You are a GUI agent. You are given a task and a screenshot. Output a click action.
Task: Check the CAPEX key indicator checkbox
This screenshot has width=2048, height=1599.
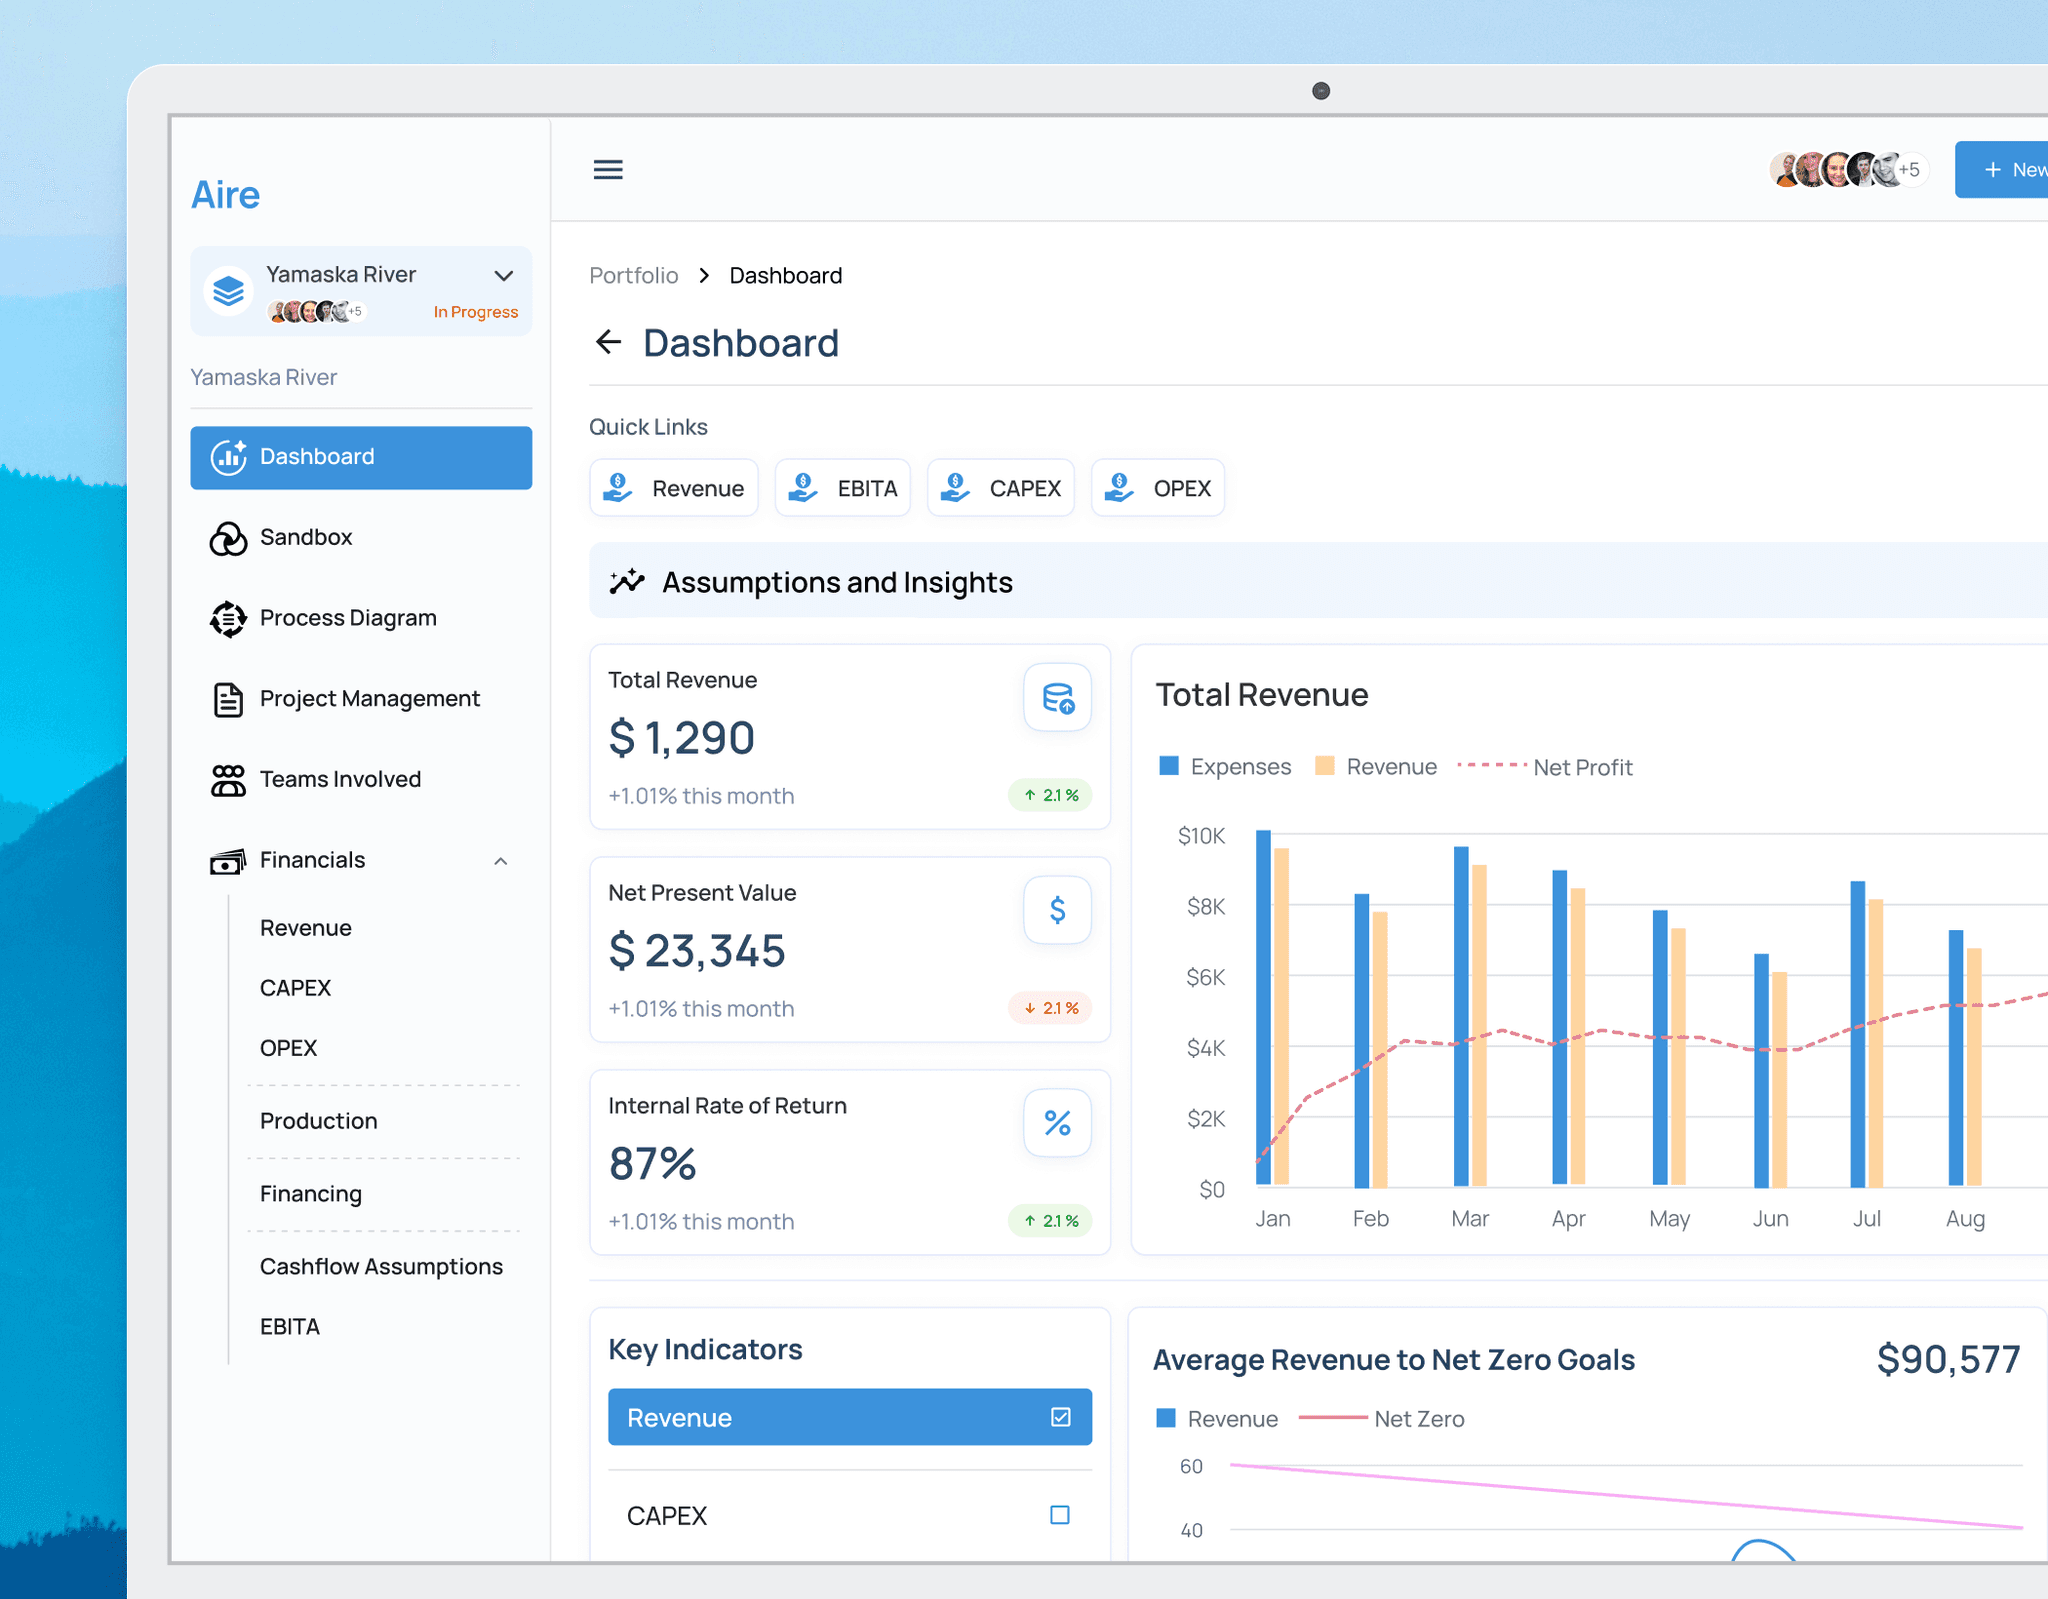[x=1060, y=1515]
